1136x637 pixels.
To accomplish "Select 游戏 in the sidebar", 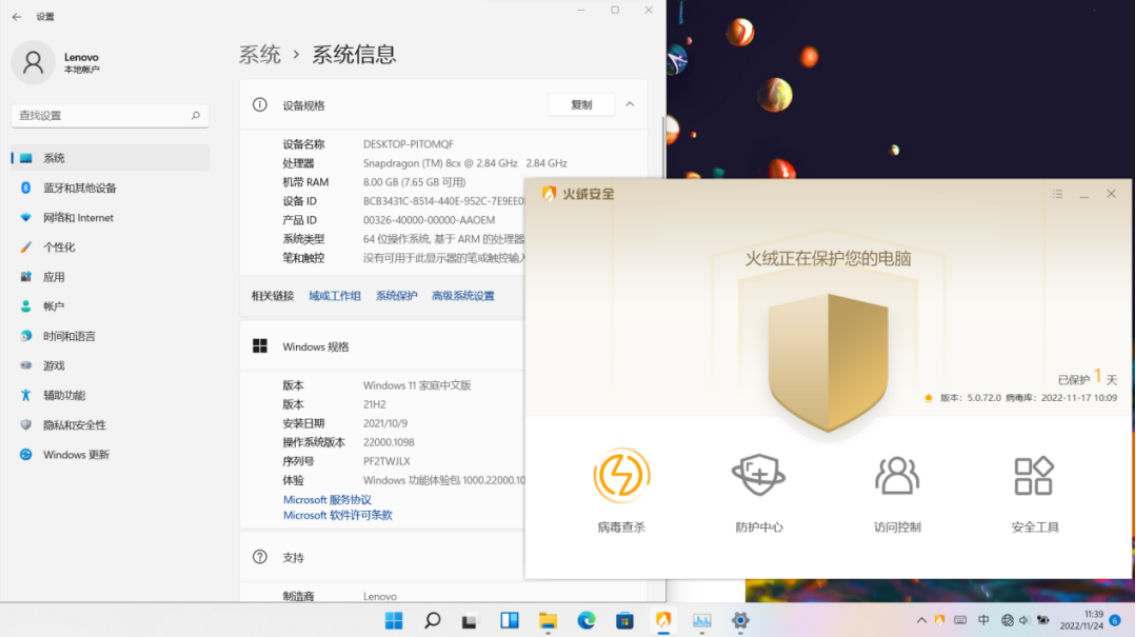I will (x=110, y=366).
